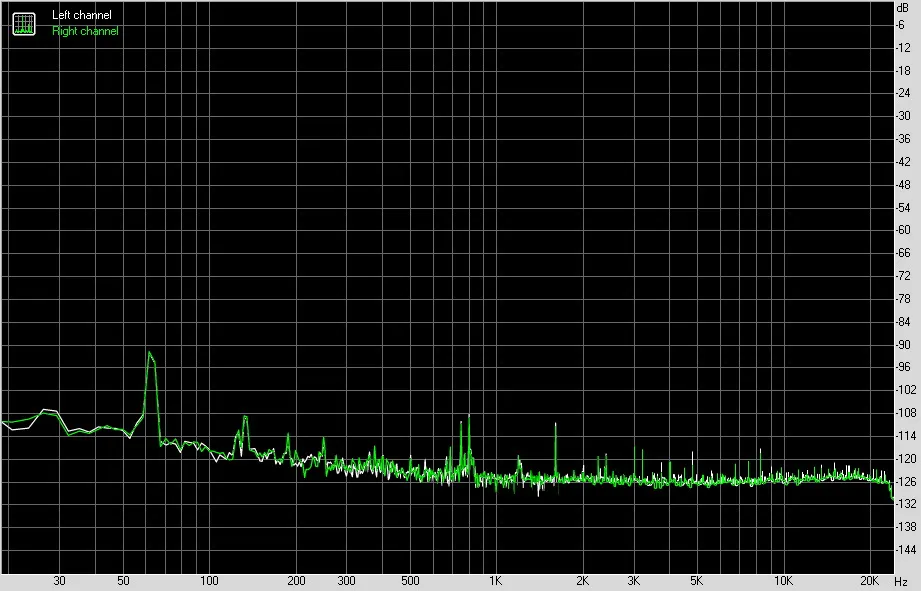
Task: Select the "Right channel" legend label
Action: [x=85, y=31]
